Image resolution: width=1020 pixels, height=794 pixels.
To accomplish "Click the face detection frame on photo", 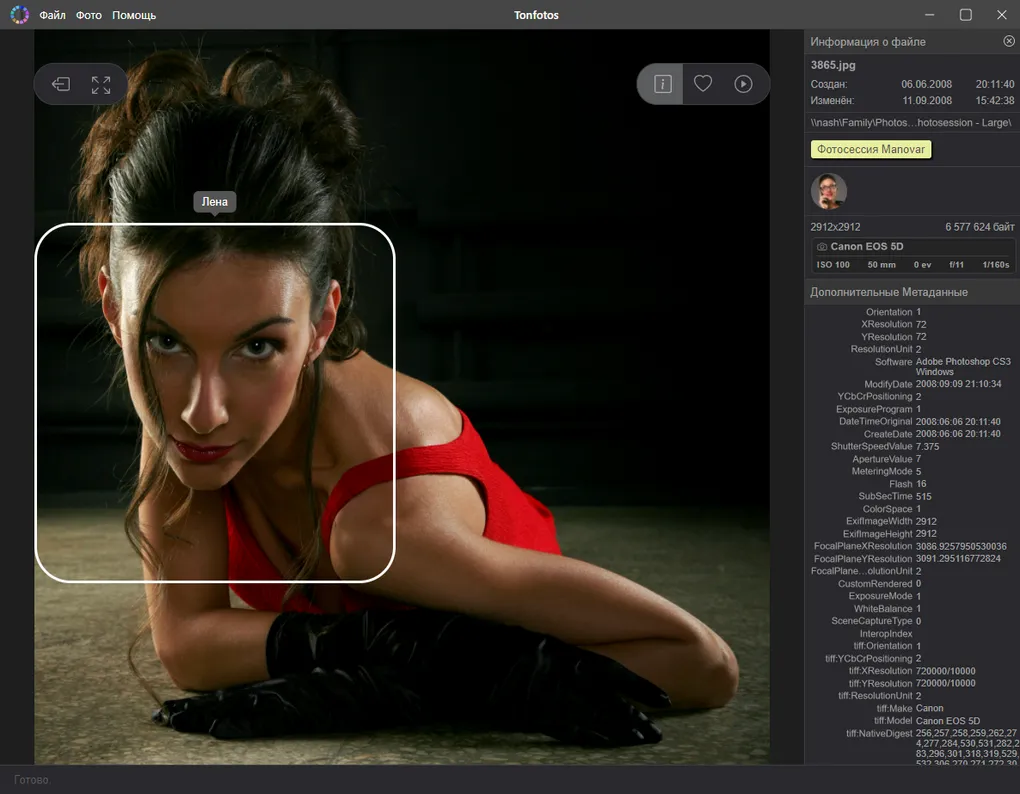I will [x=215, y=403].
